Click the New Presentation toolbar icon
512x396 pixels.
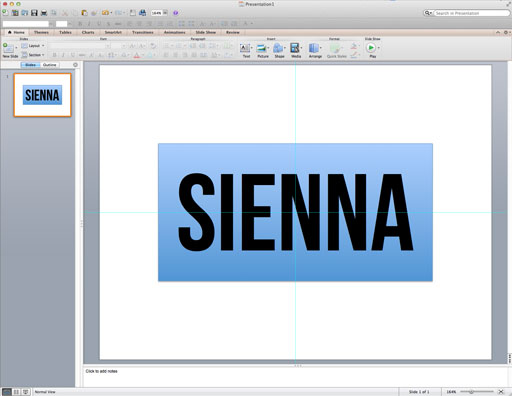(5, 13)
